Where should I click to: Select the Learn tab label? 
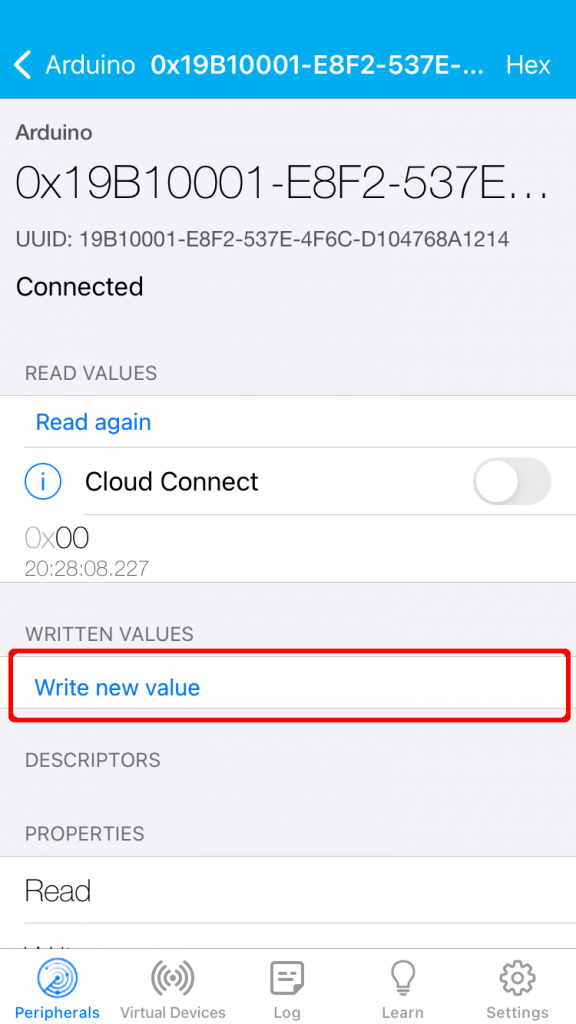[402, 1013]
